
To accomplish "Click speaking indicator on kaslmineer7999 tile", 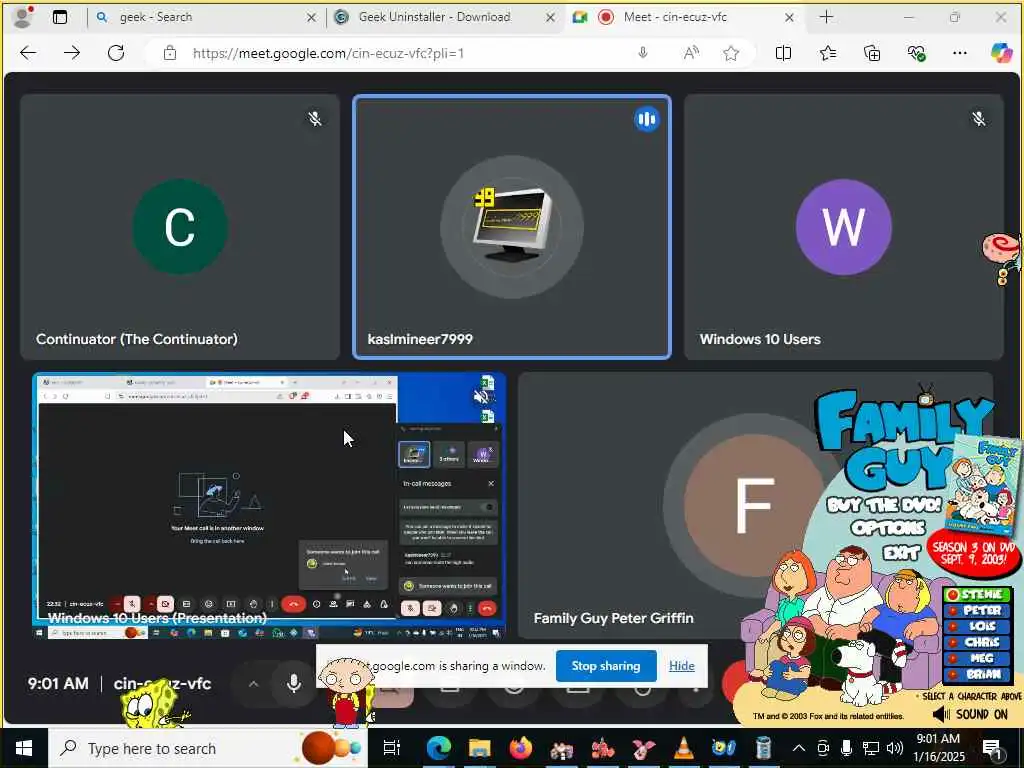I will 647,119.
